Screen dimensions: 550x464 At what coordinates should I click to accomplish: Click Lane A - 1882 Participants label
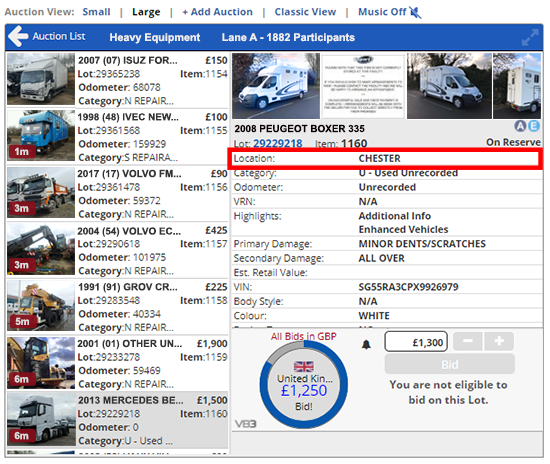tap(288, 38)
